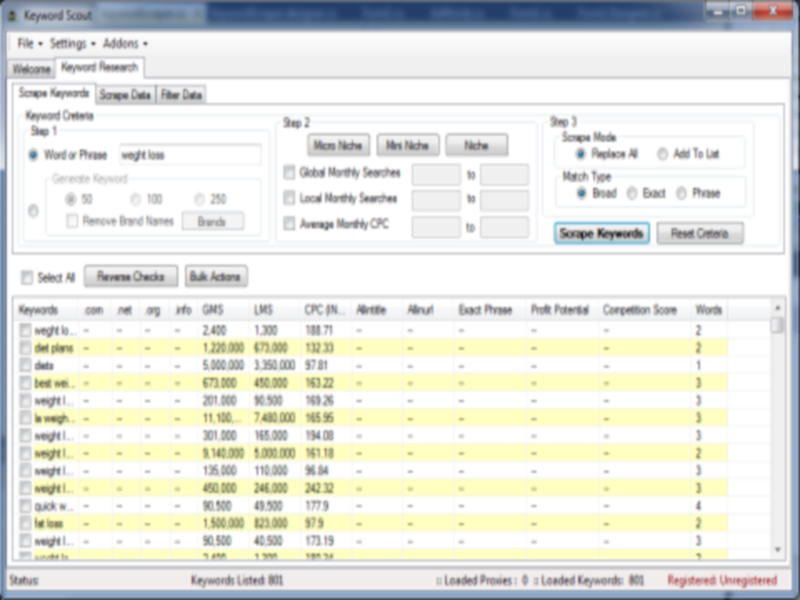This screenshot has width=800, height=600.
Task: Click the results scrollbar up arrow
Action: 777,307
